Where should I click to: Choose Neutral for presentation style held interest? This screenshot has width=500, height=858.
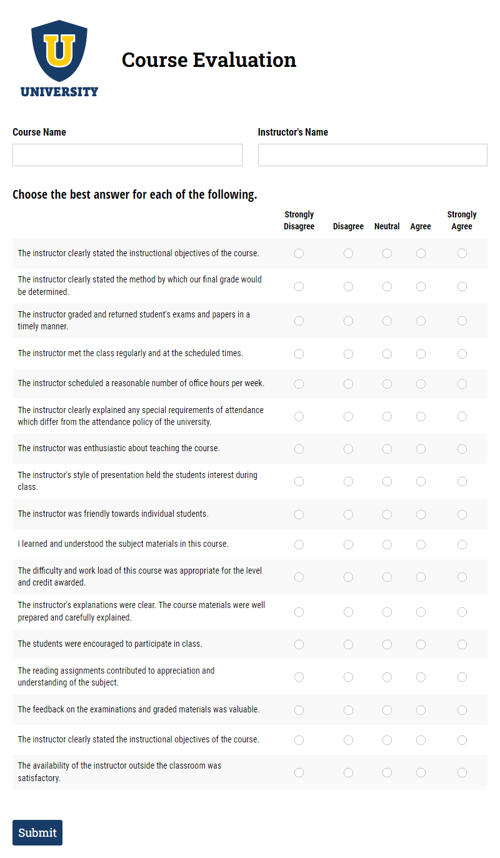tap(387, 482)
